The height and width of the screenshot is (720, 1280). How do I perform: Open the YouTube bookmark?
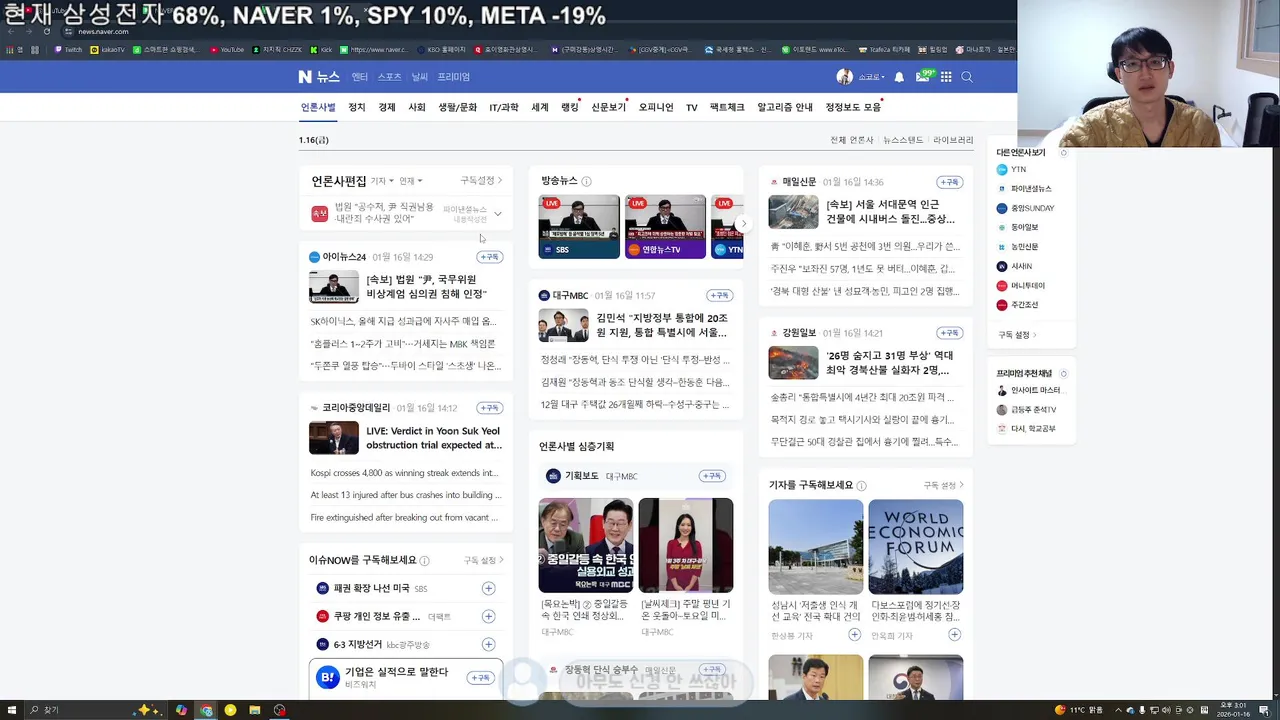pos(227,49)
